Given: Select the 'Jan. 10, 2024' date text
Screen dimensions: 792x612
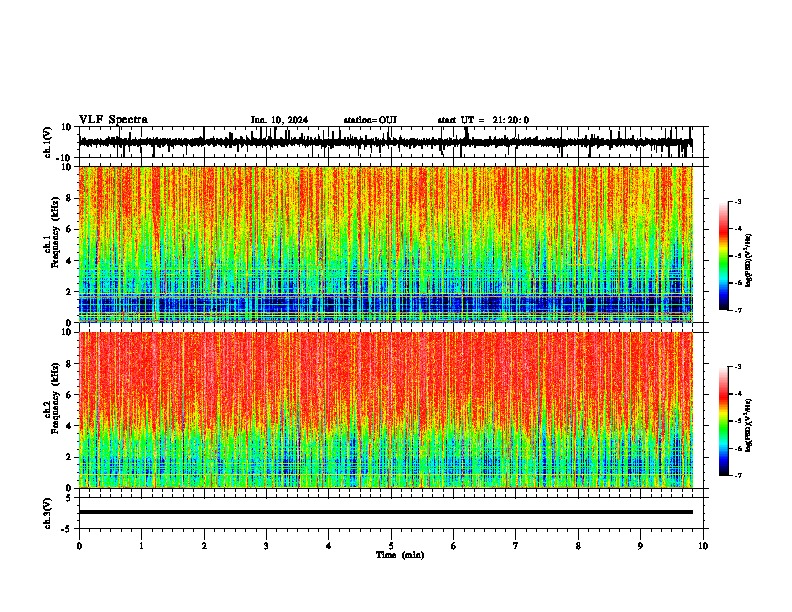Looking at the screenshot, I should tap(279, 120).
